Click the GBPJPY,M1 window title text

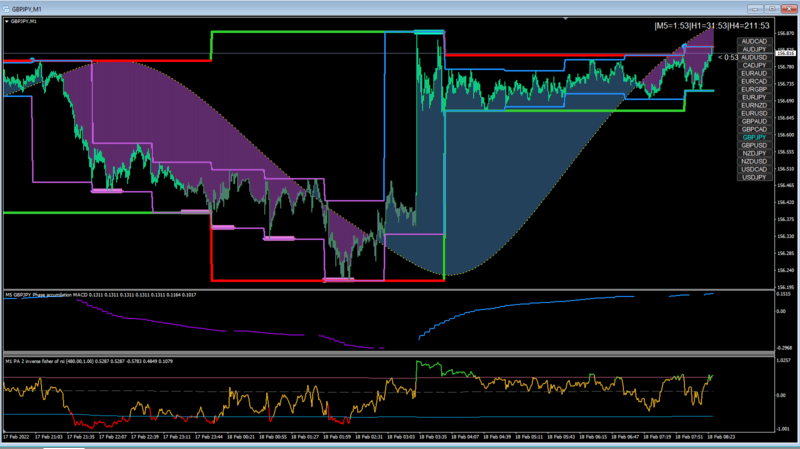coord(27,9)
